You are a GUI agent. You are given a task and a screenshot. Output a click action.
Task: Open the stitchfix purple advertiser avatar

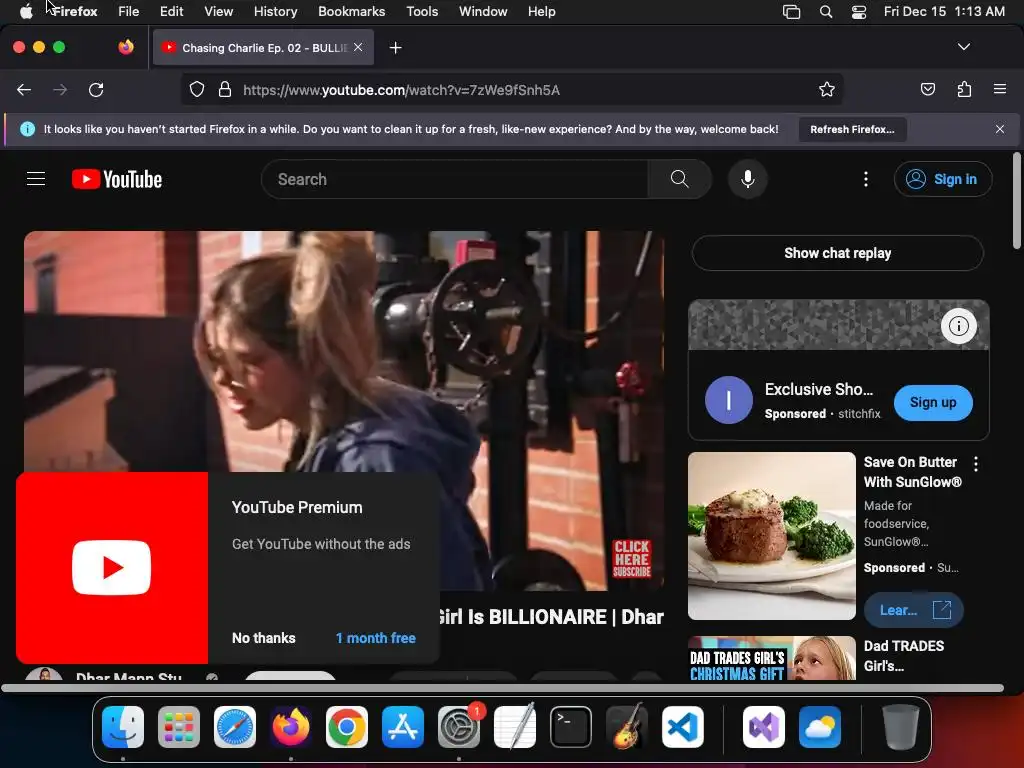(729, 400)
